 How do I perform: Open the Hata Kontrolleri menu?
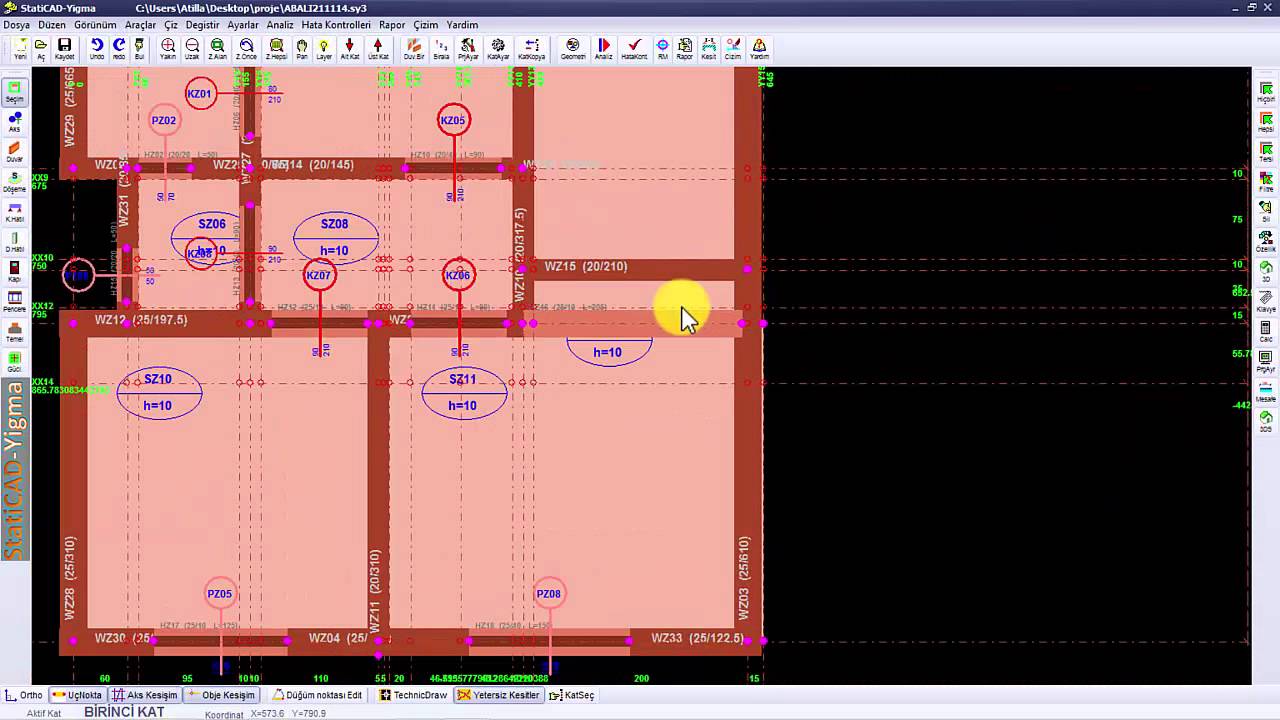(336, 25)
